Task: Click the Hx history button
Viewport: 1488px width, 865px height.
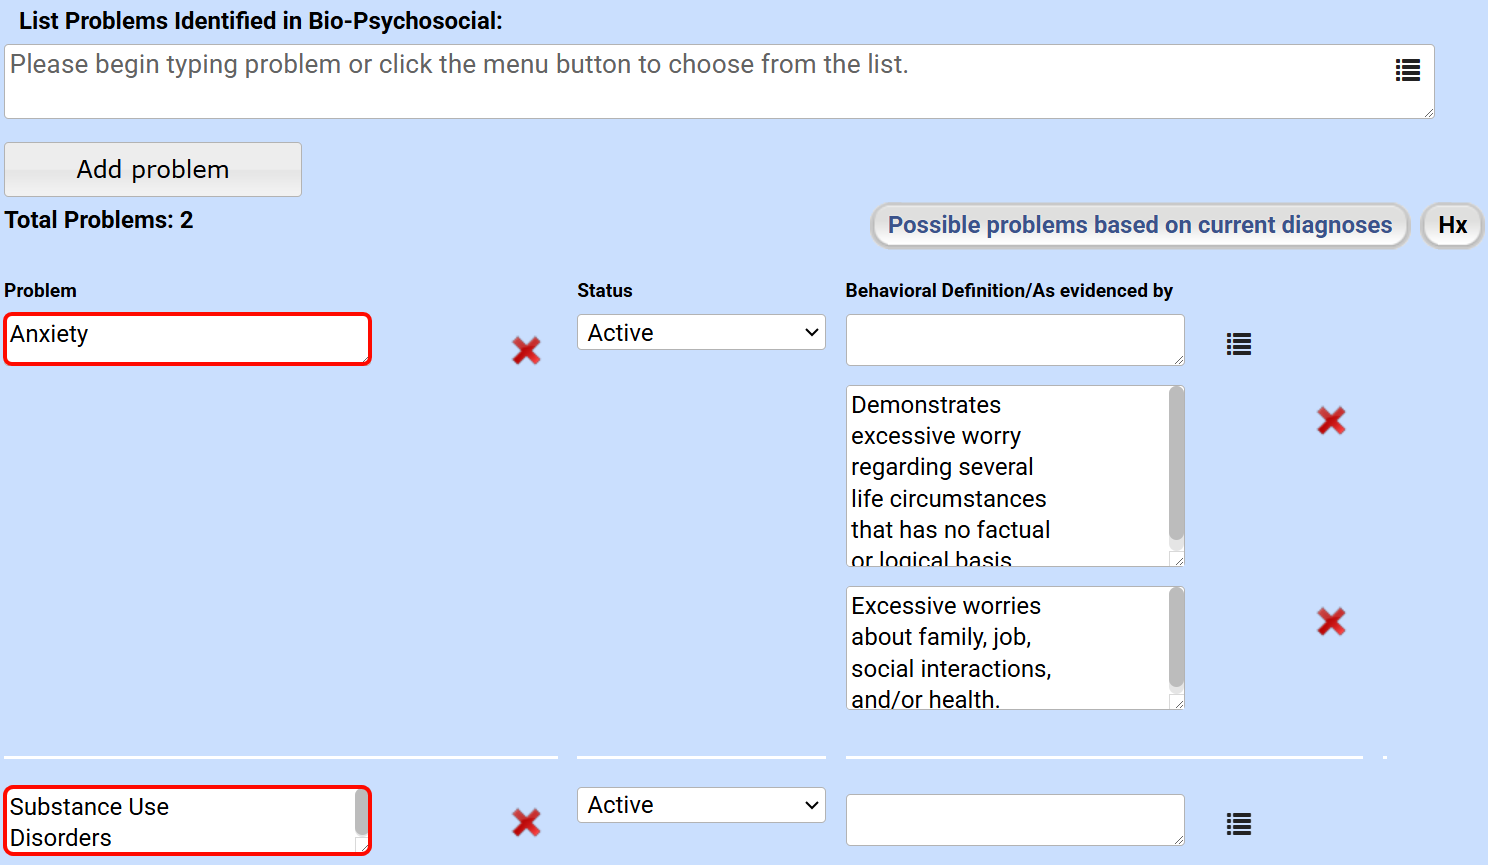Action: [1452, 225]
